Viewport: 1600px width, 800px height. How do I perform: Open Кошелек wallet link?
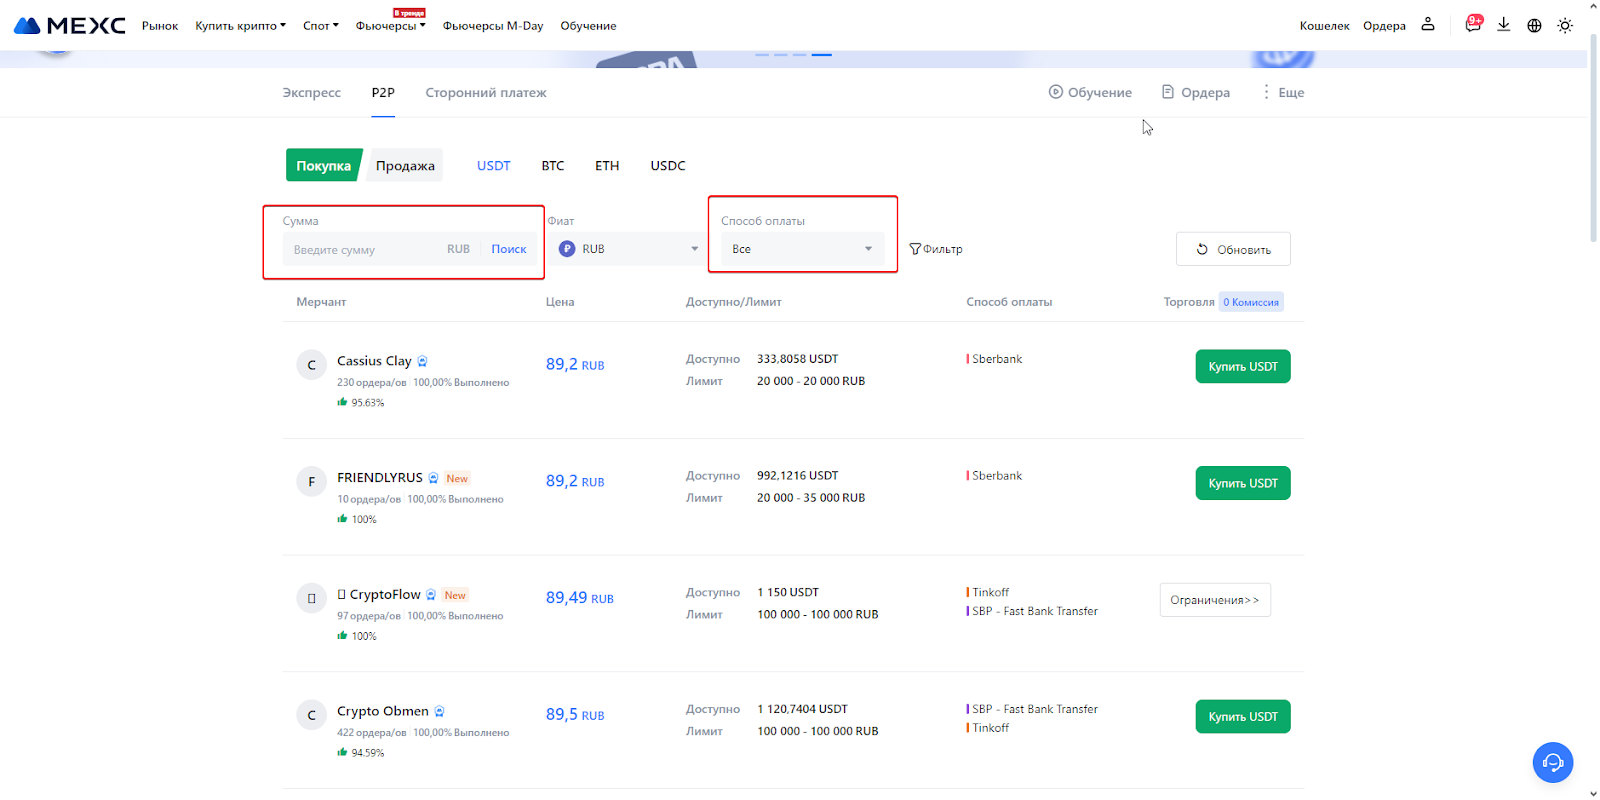coord(1325,26)
